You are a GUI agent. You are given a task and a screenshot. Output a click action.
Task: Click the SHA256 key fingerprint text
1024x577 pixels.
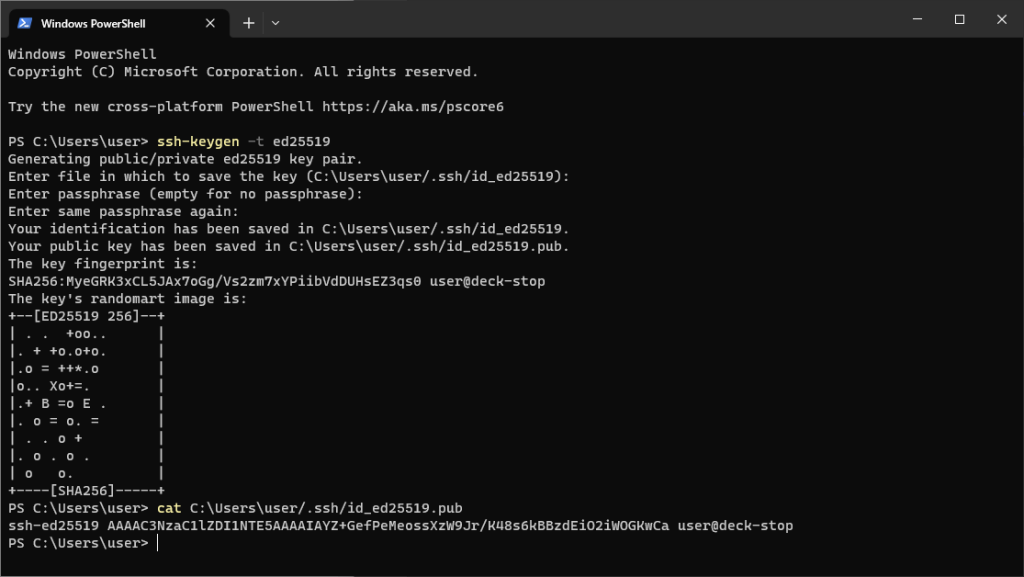coord(215,282)
